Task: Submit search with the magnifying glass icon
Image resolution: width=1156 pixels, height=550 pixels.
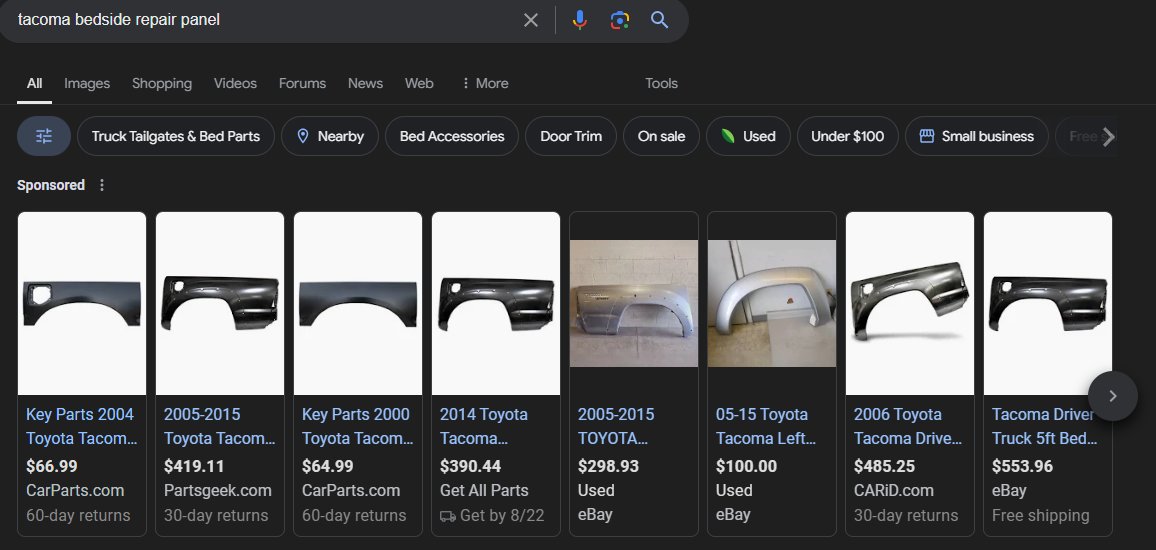Action: click(x=660, y=20)
